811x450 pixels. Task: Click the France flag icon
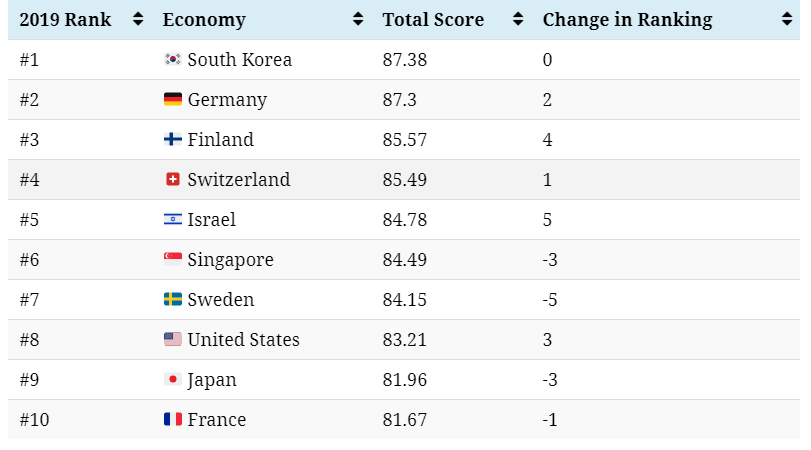click(x=172, y=420)
